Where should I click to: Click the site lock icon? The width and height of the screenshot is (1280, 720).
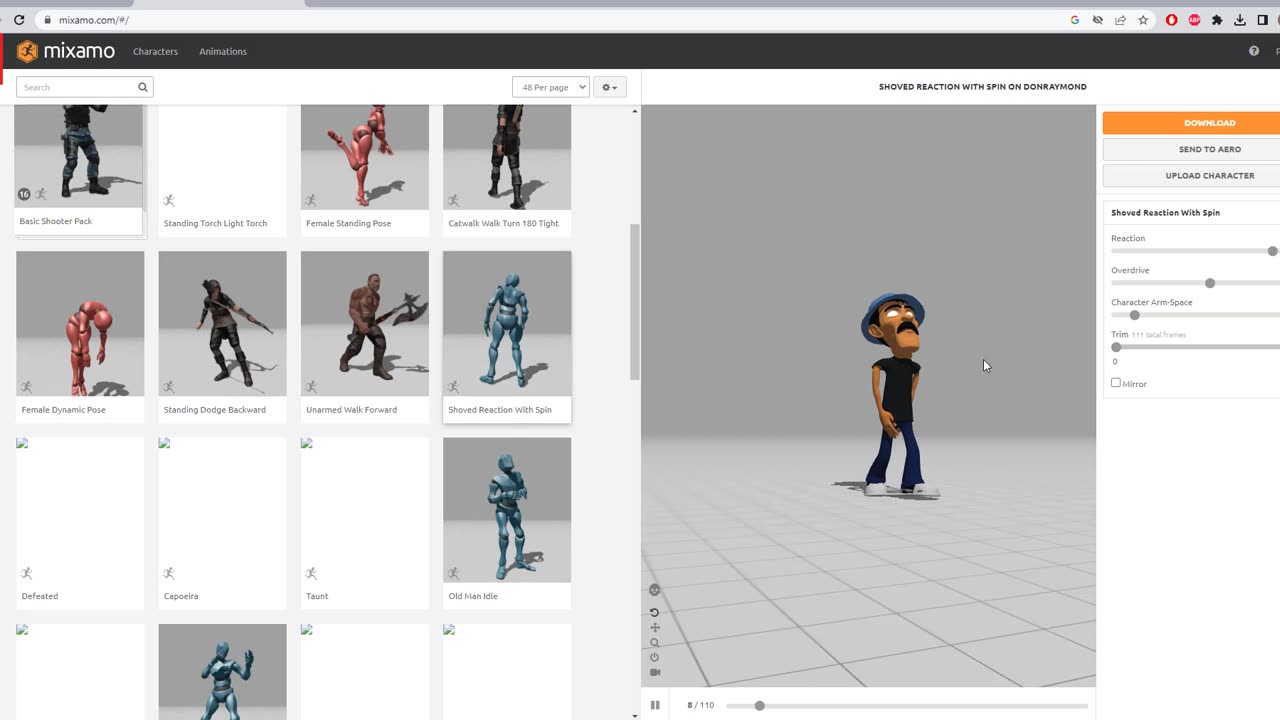47,20
